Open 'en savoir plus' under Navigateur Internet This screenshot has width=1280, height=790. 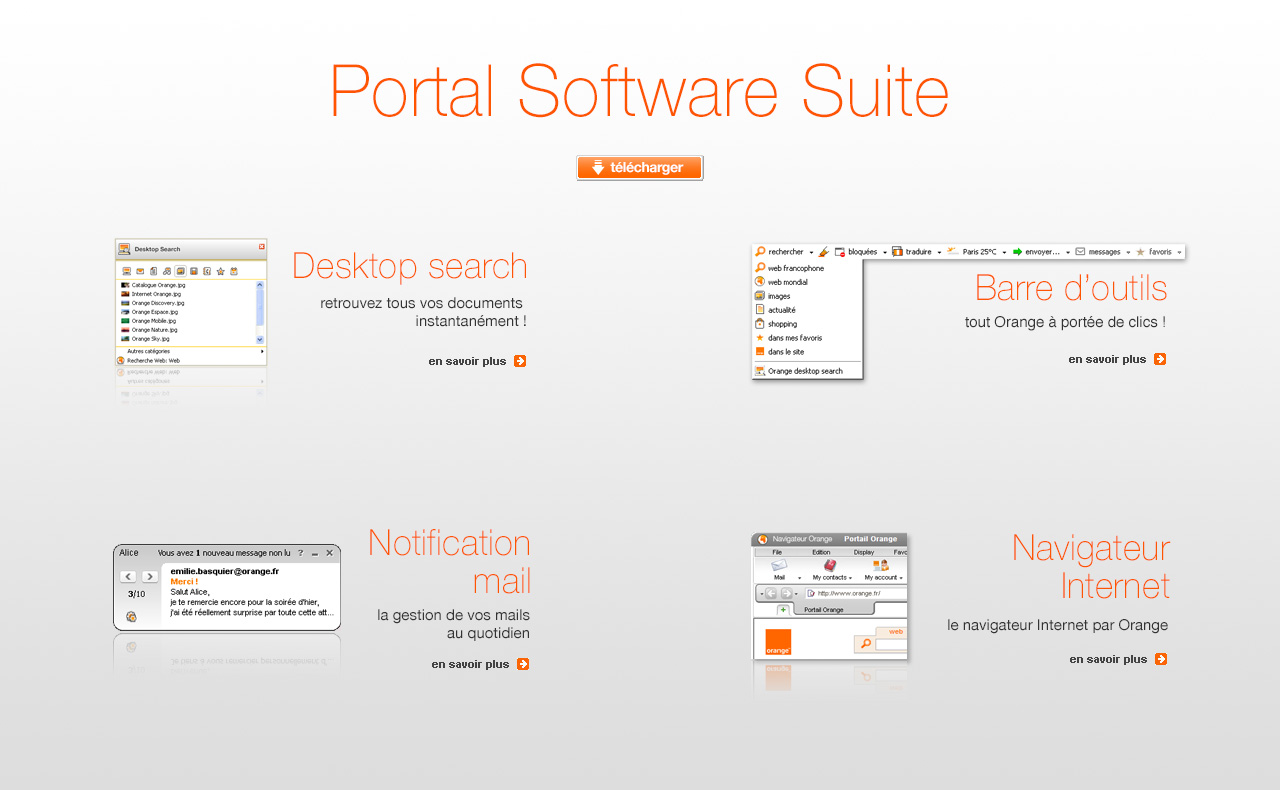click(x=1118, y=659)
